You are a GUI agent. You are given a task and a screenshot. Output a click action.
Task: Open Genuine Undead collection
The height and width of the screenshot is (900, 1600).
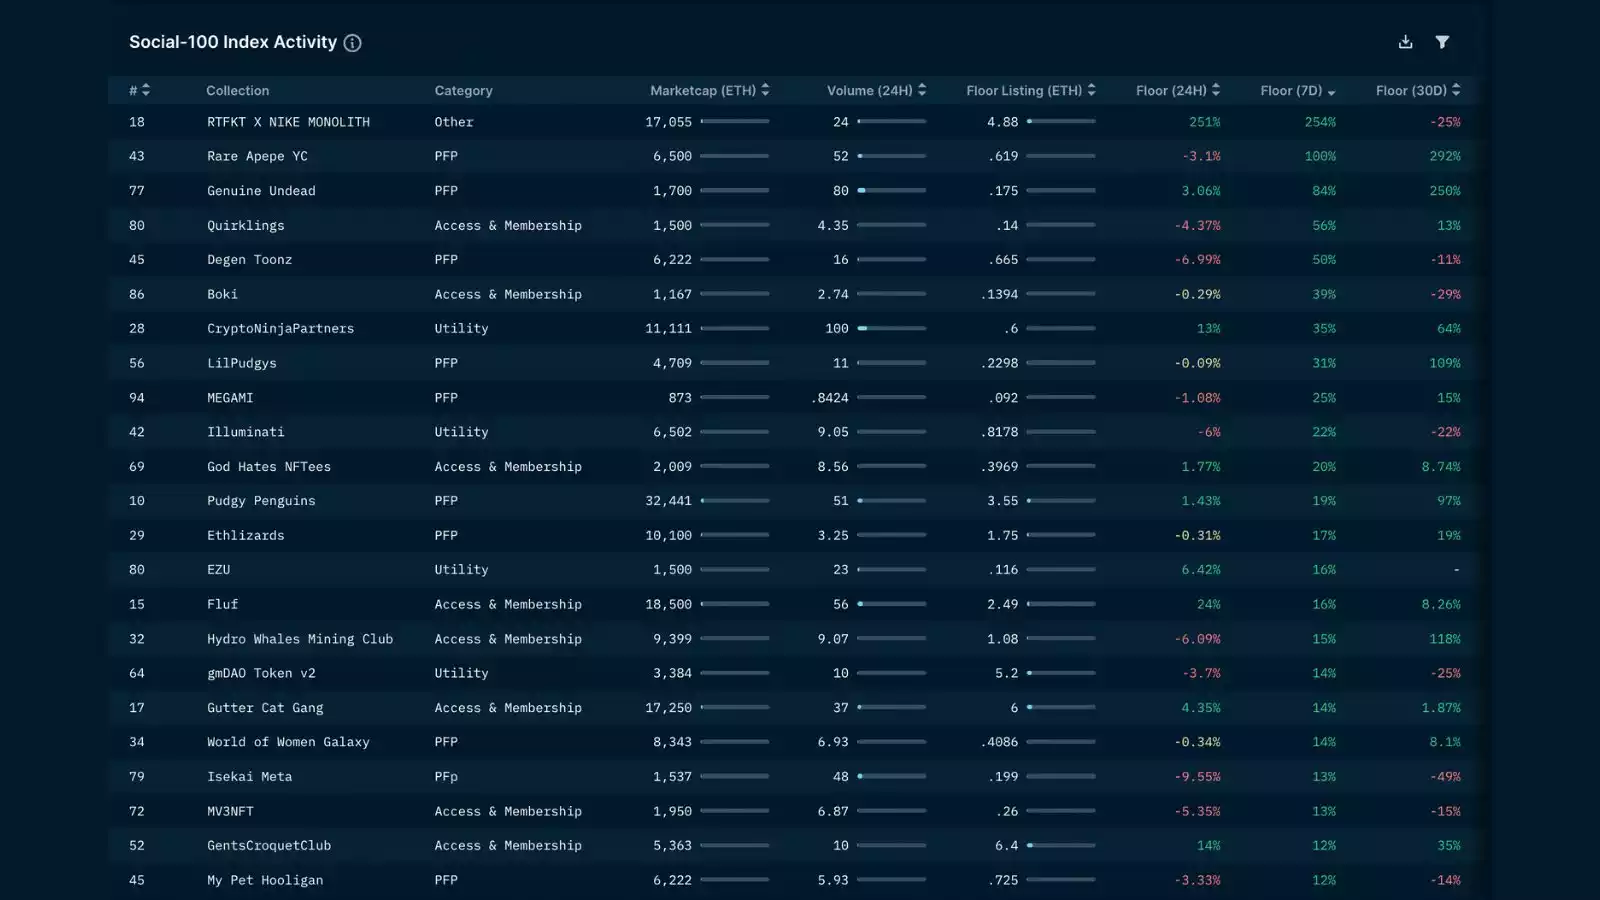tap(261, 191)
